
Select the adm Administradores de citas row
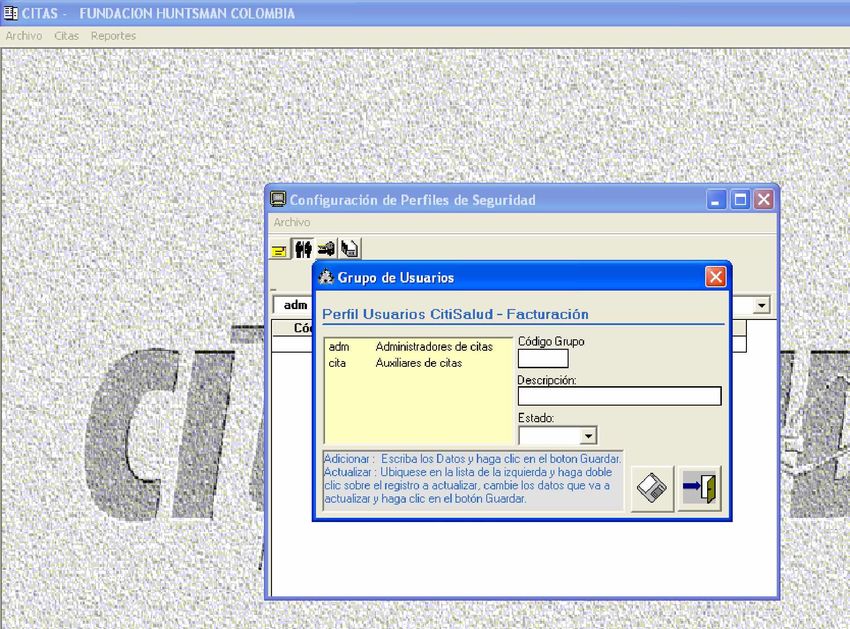(x=411, y=347)
